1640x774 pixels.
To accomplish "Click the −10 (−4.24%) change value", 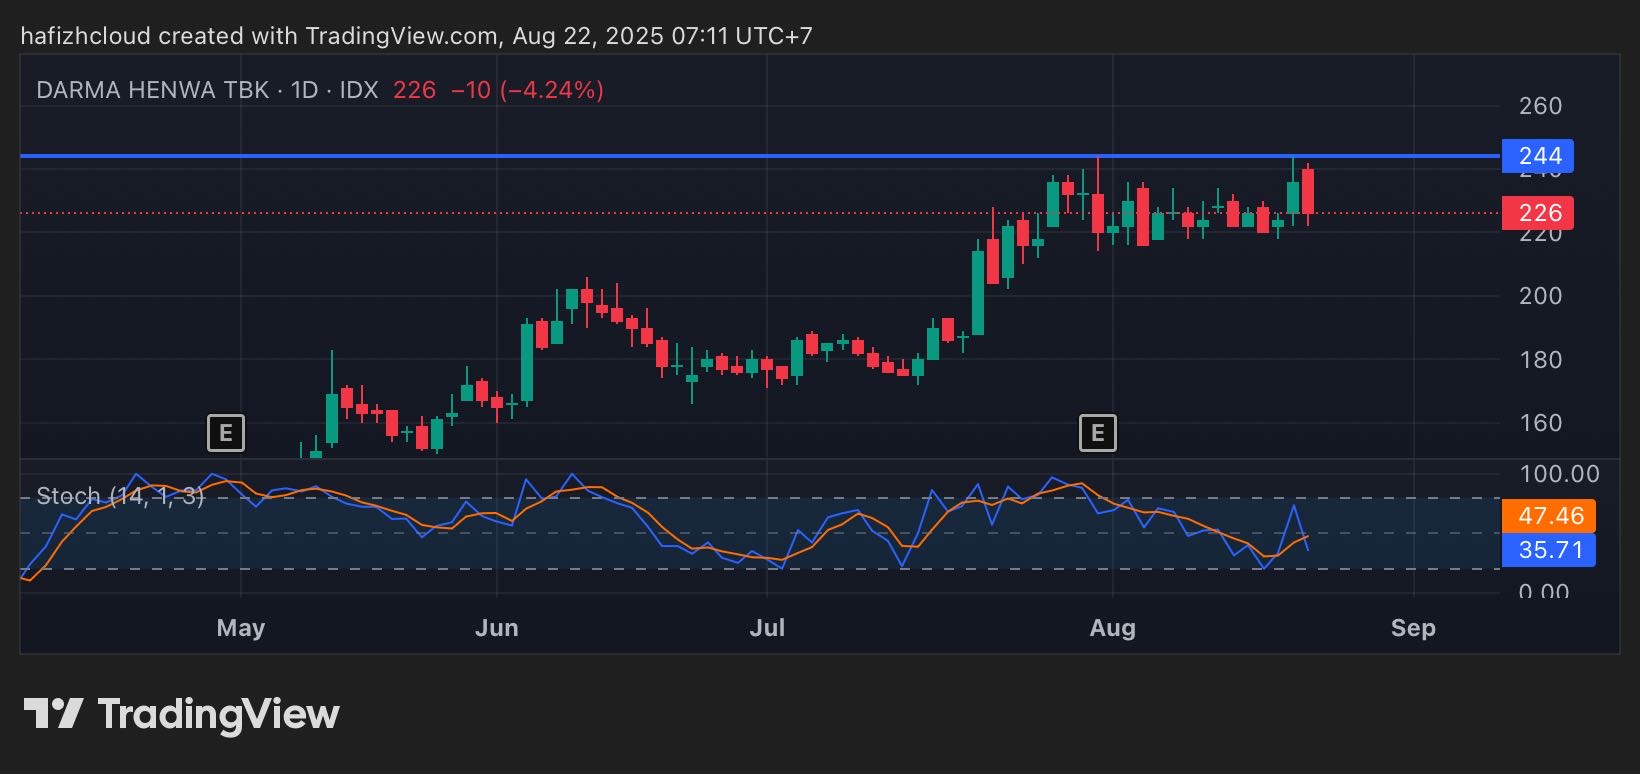I will [527, 90].
